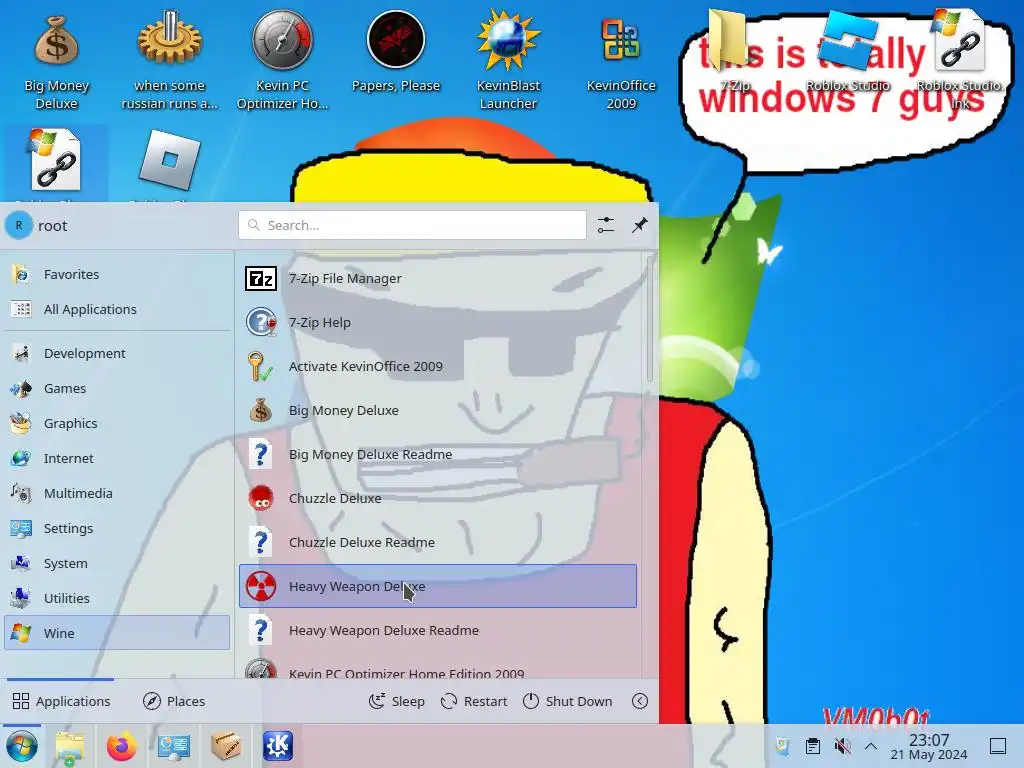Click the tray icon left of clipboard
The image size is (1024, 768).
[782, 746]
